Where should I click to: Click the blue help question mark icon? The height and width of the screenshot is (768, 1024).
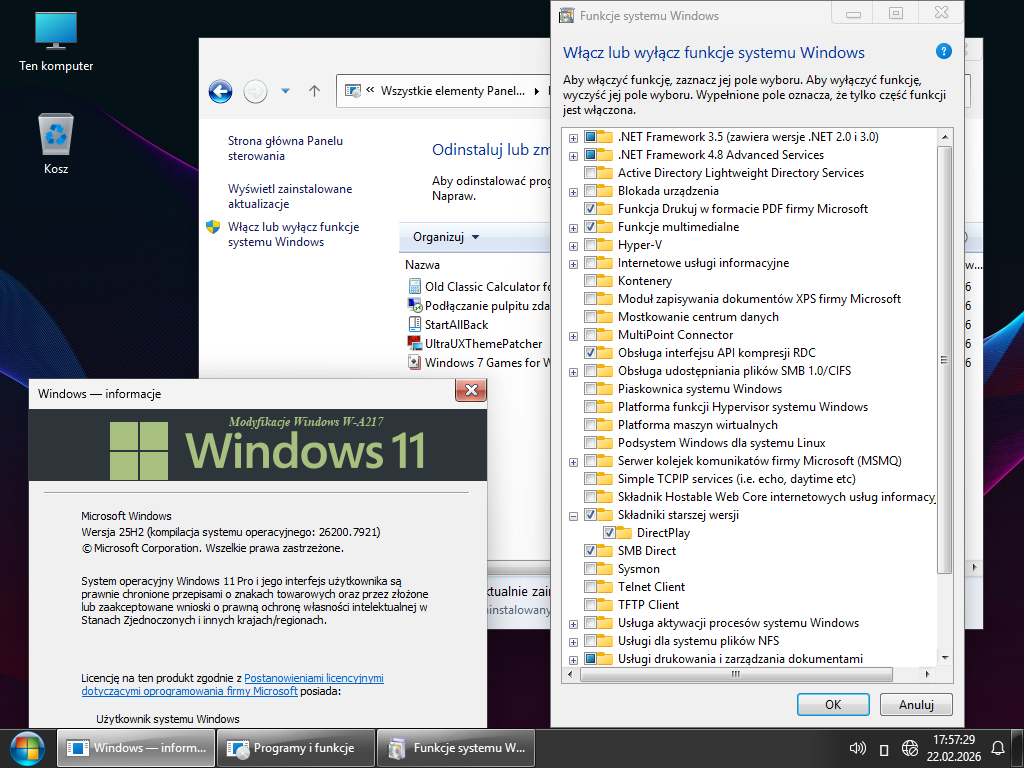click(x=943, y=52)
